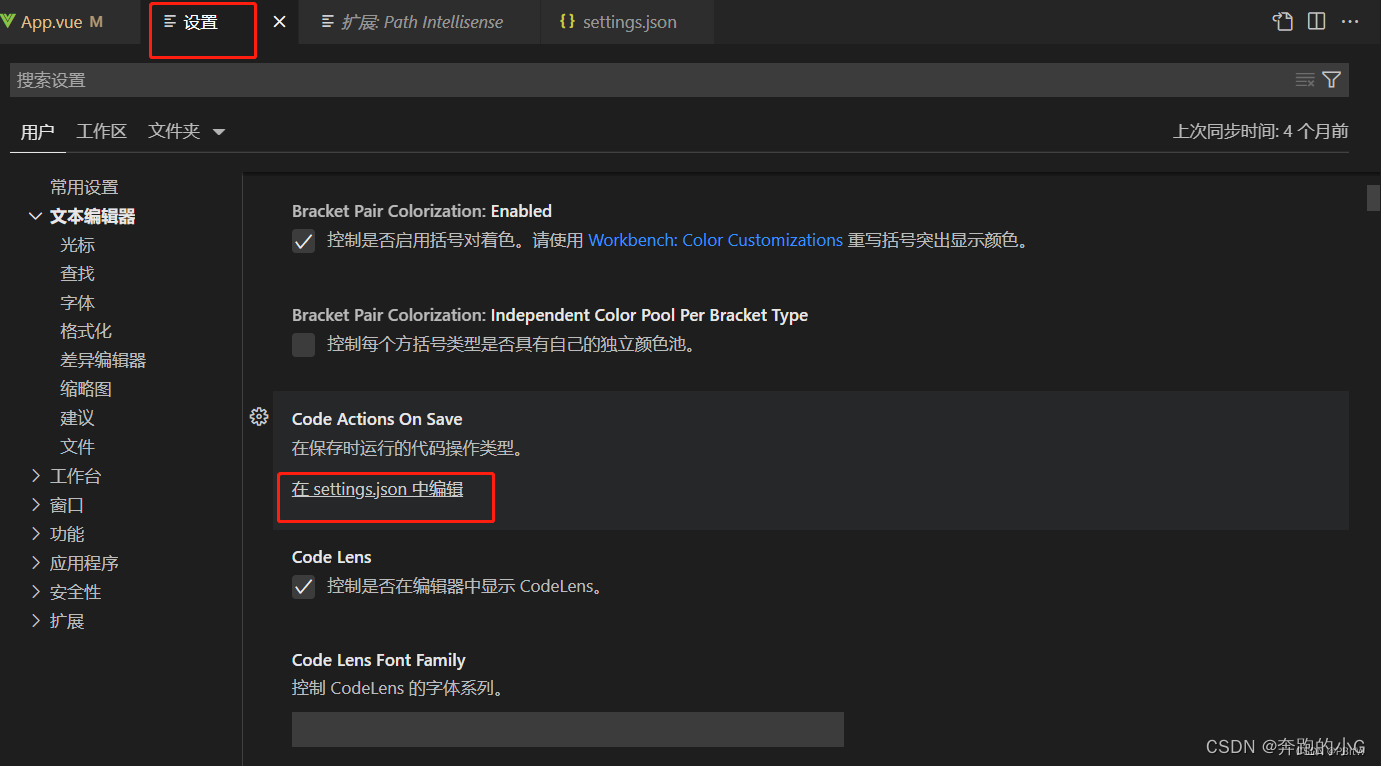Open the 扩展: Path Intellisense tab

click(420, 22)
